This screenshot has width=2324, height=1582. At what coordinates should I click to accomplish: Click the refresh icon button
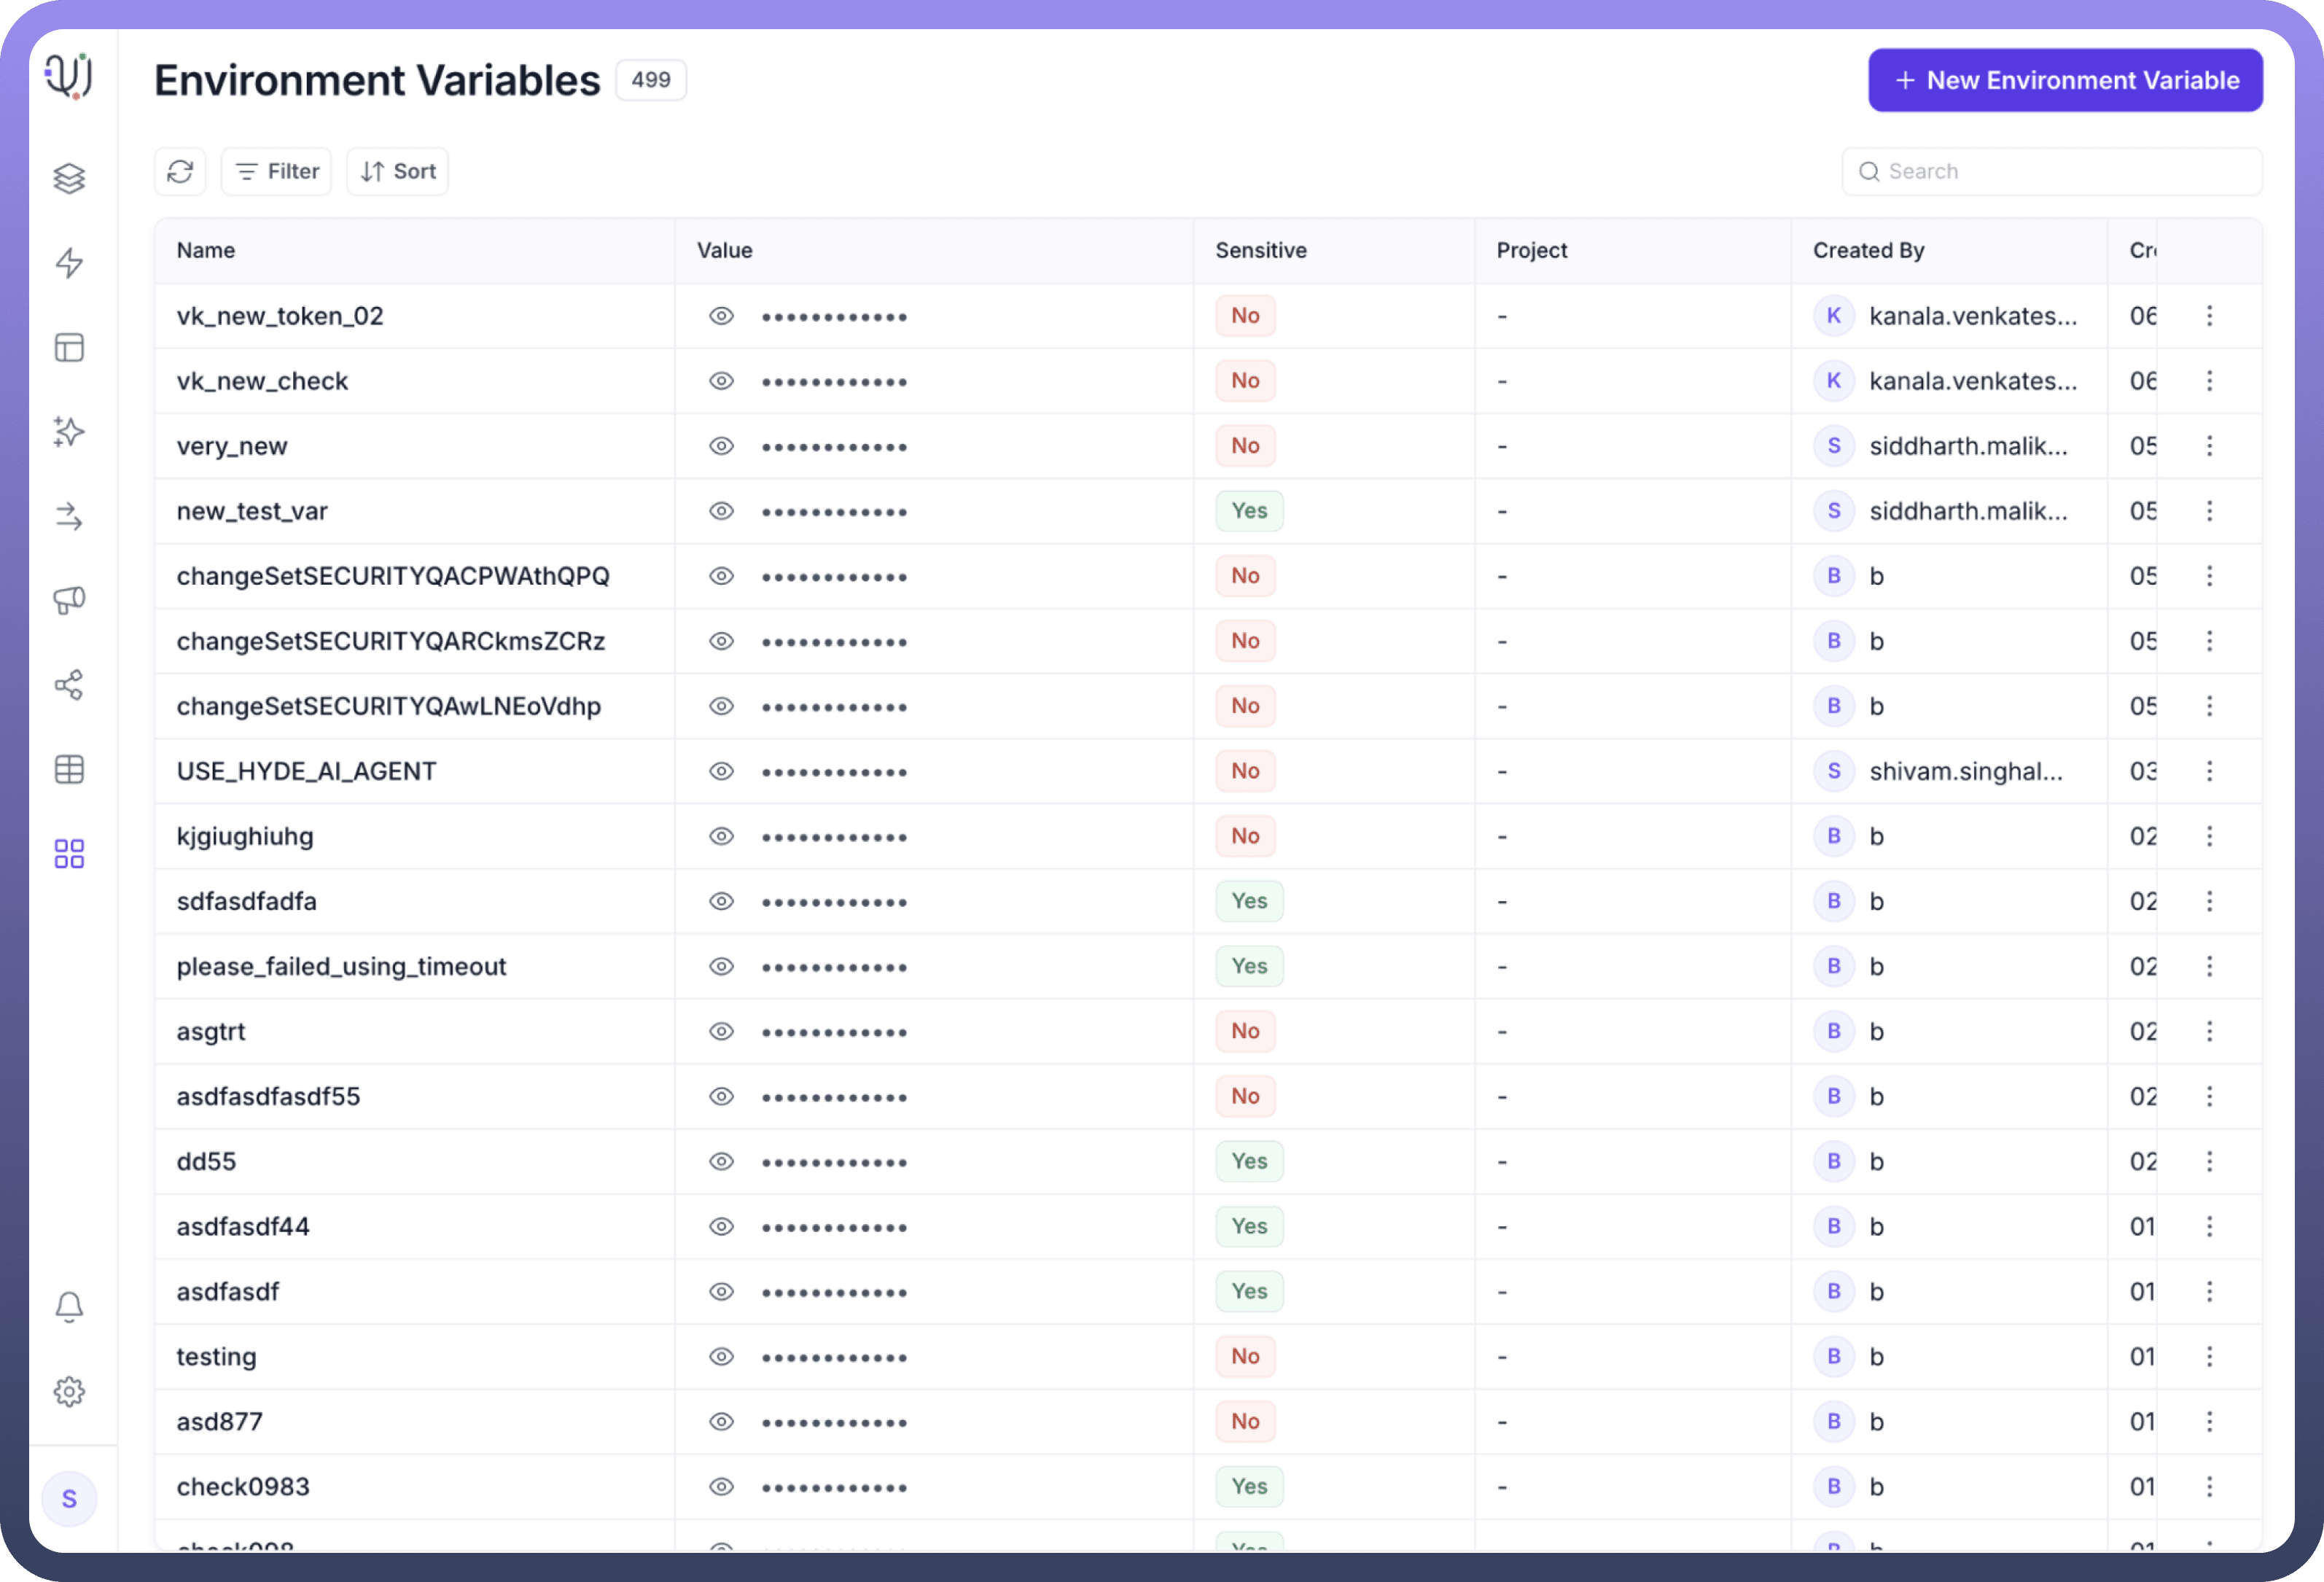pos(180,172)
